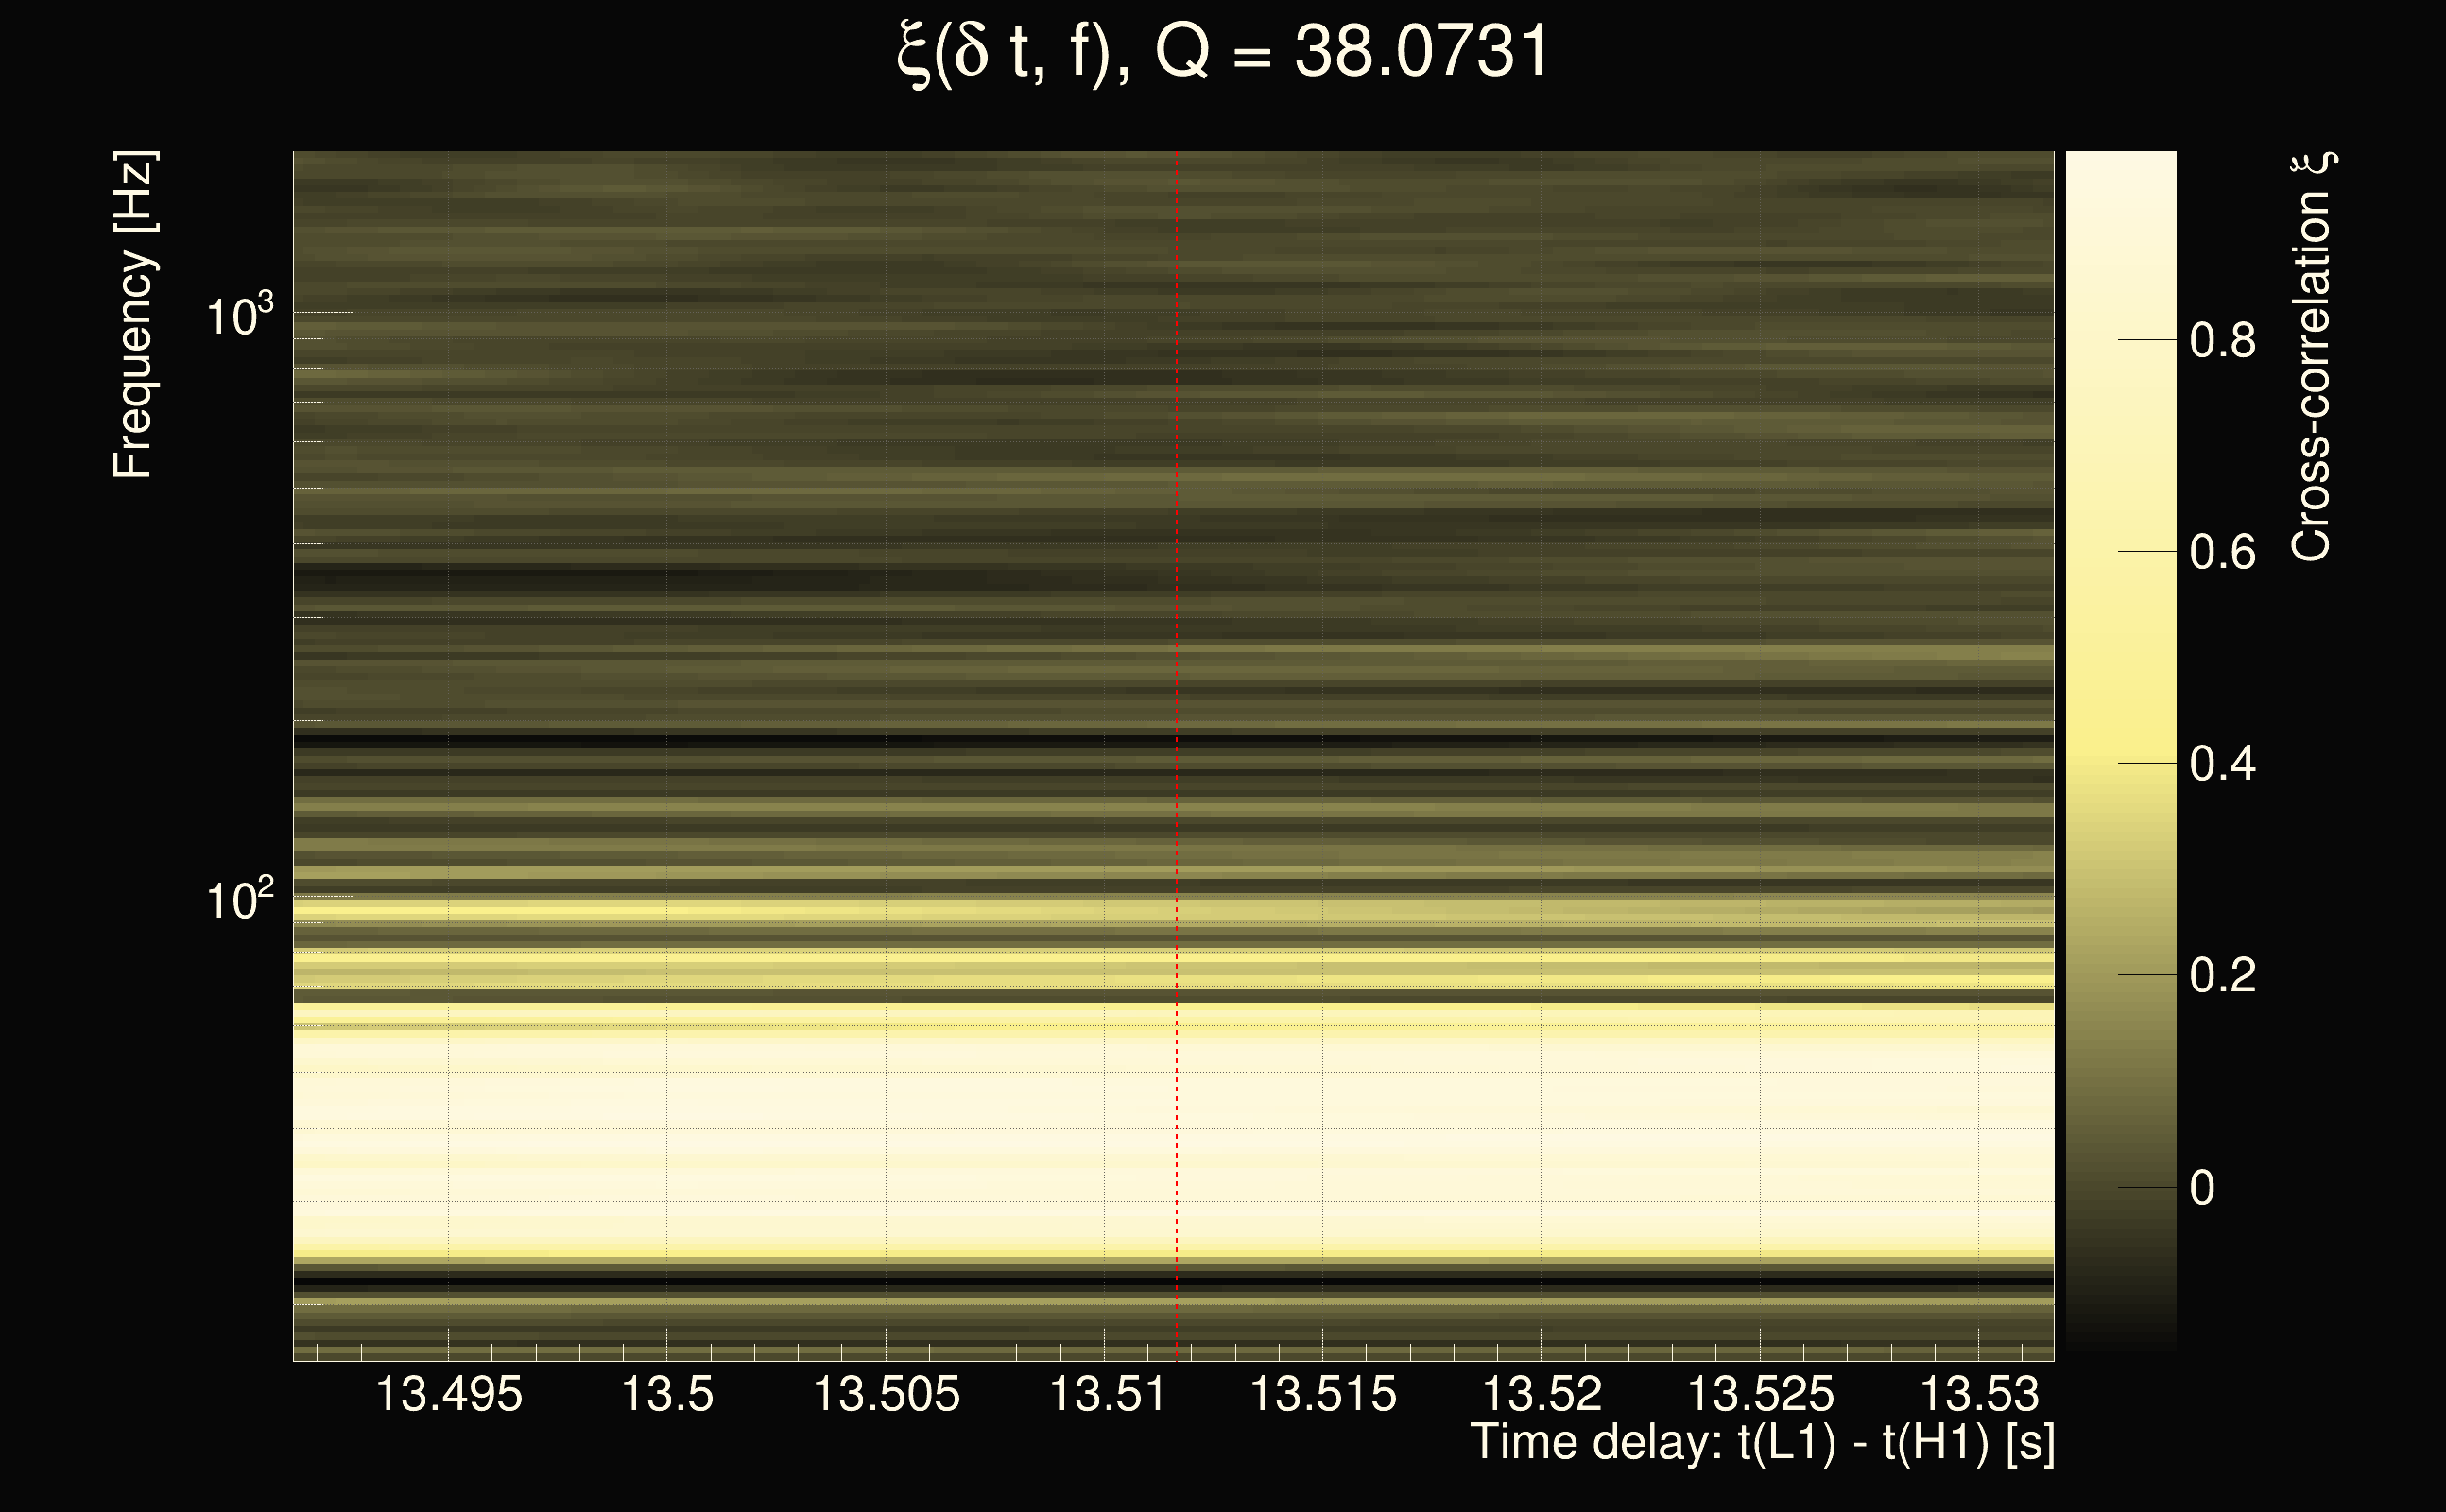2446x1512 pixels.
Task: Click the 13.5 x-axis tick label
Action: point(667,1394)
